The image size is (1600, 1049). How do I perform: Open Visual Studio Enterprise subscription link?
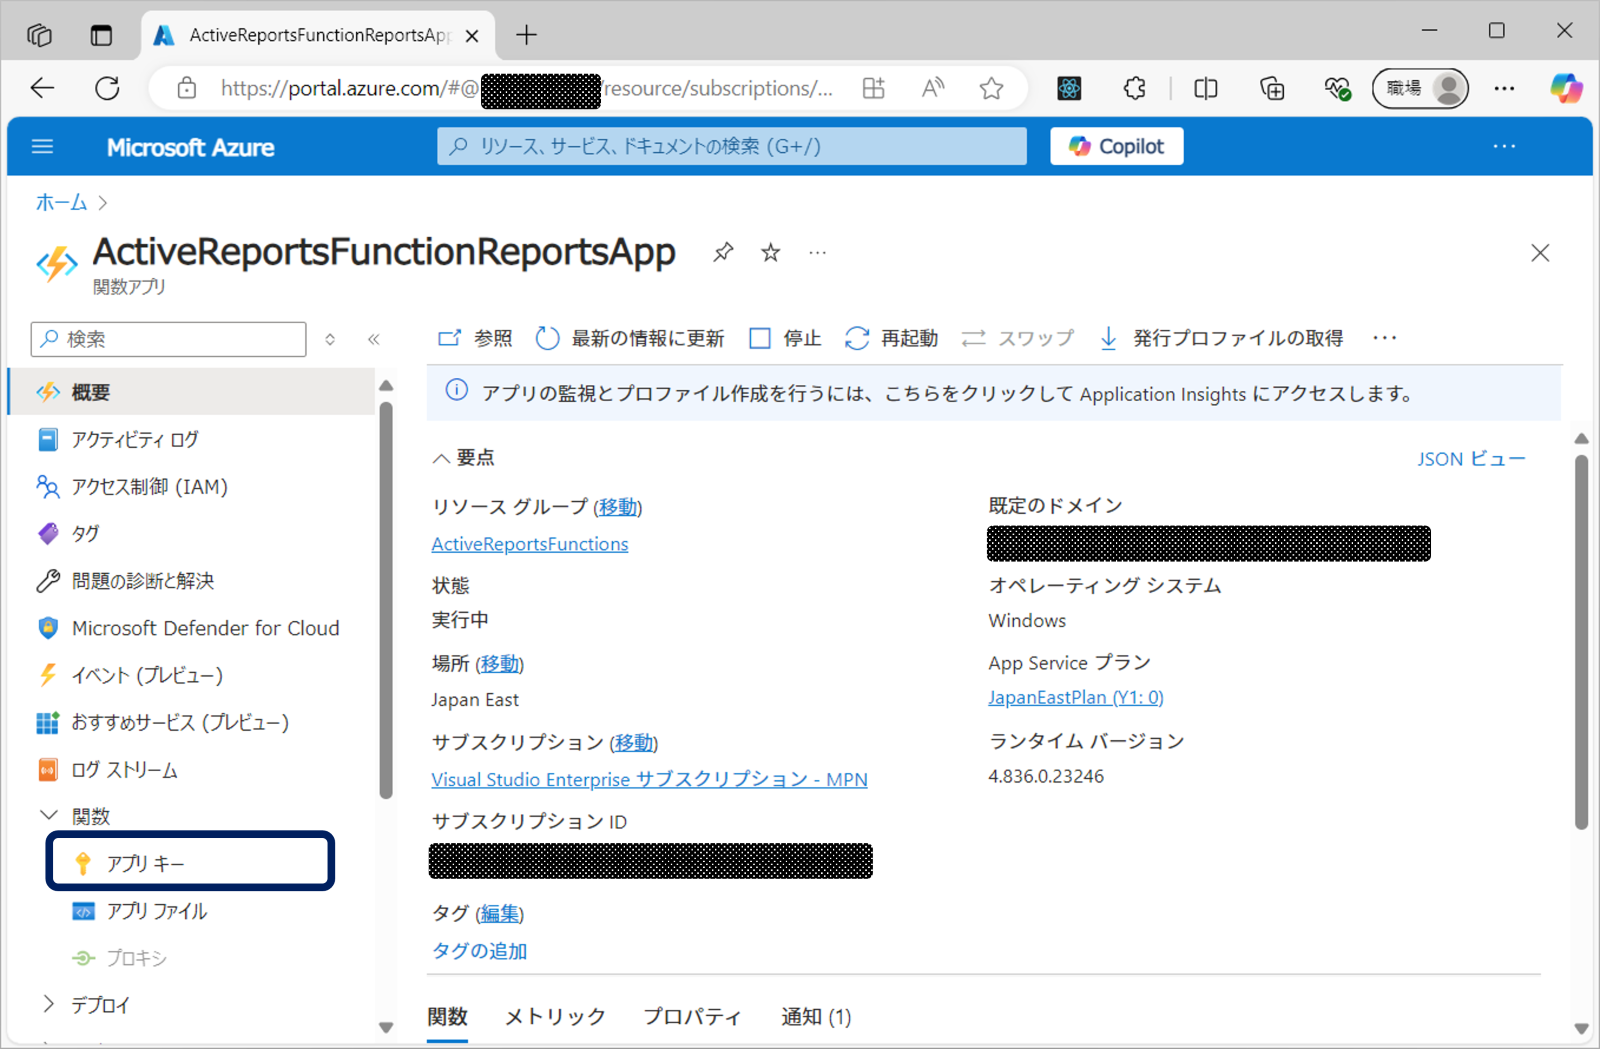pos(649,779)
